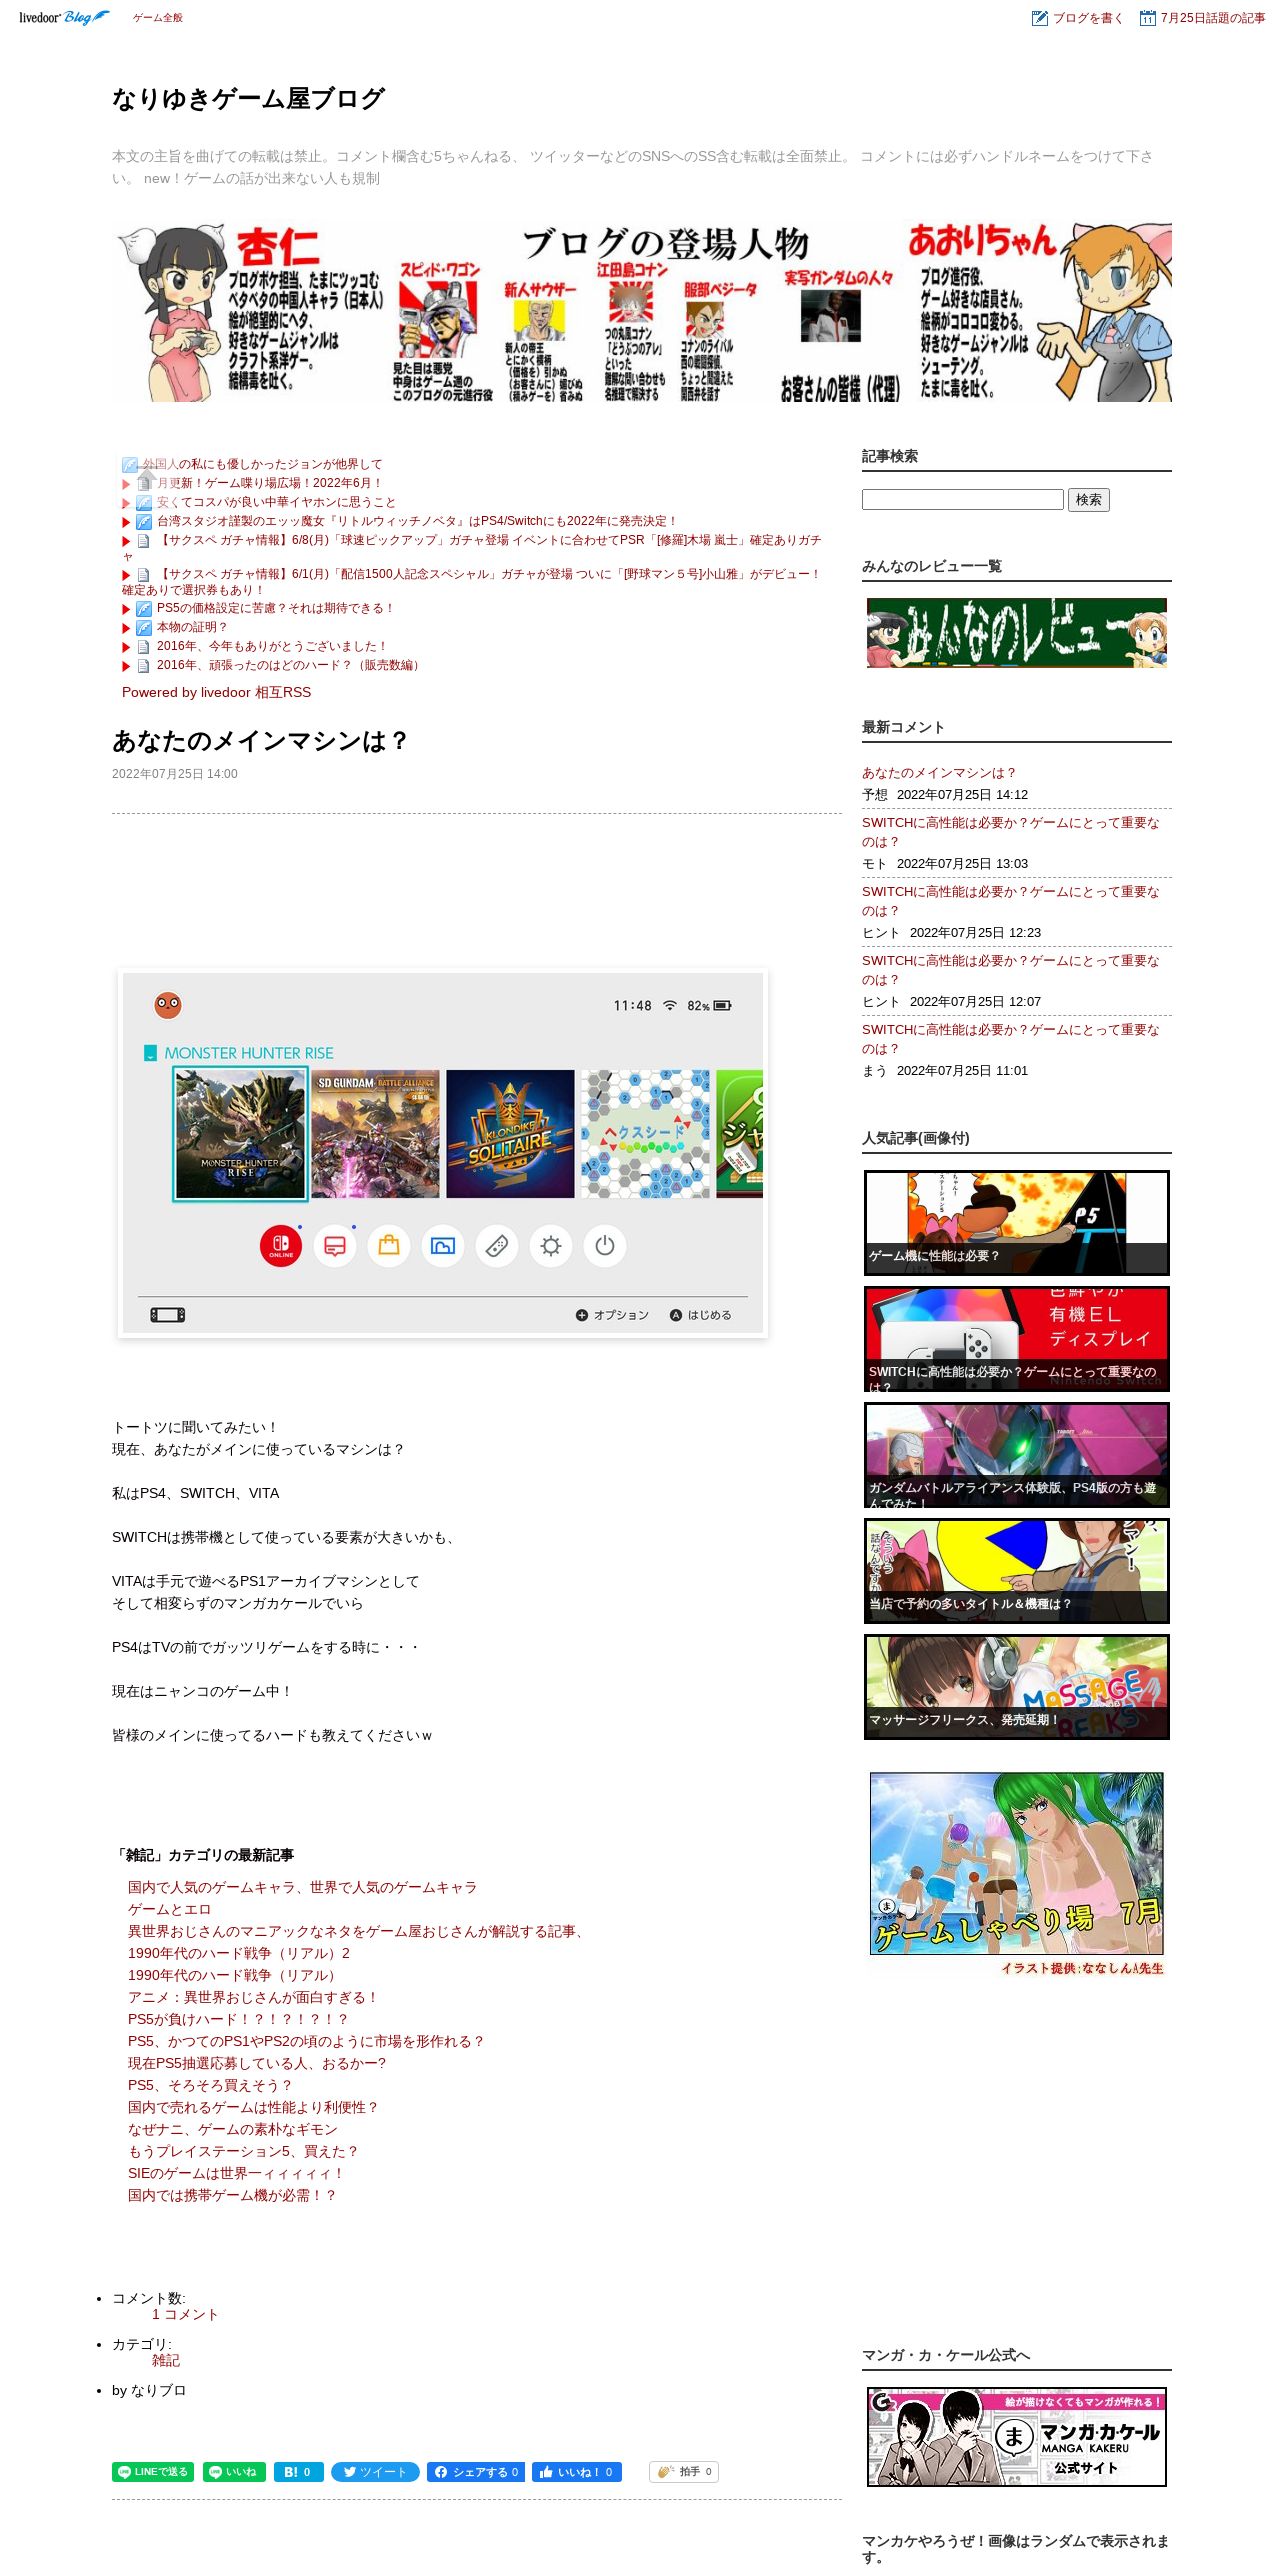Viewport: 1284px width, 2568px height.
Task: Open SWITCH comment by モト at 13:03
Action: pos(1010,832)
